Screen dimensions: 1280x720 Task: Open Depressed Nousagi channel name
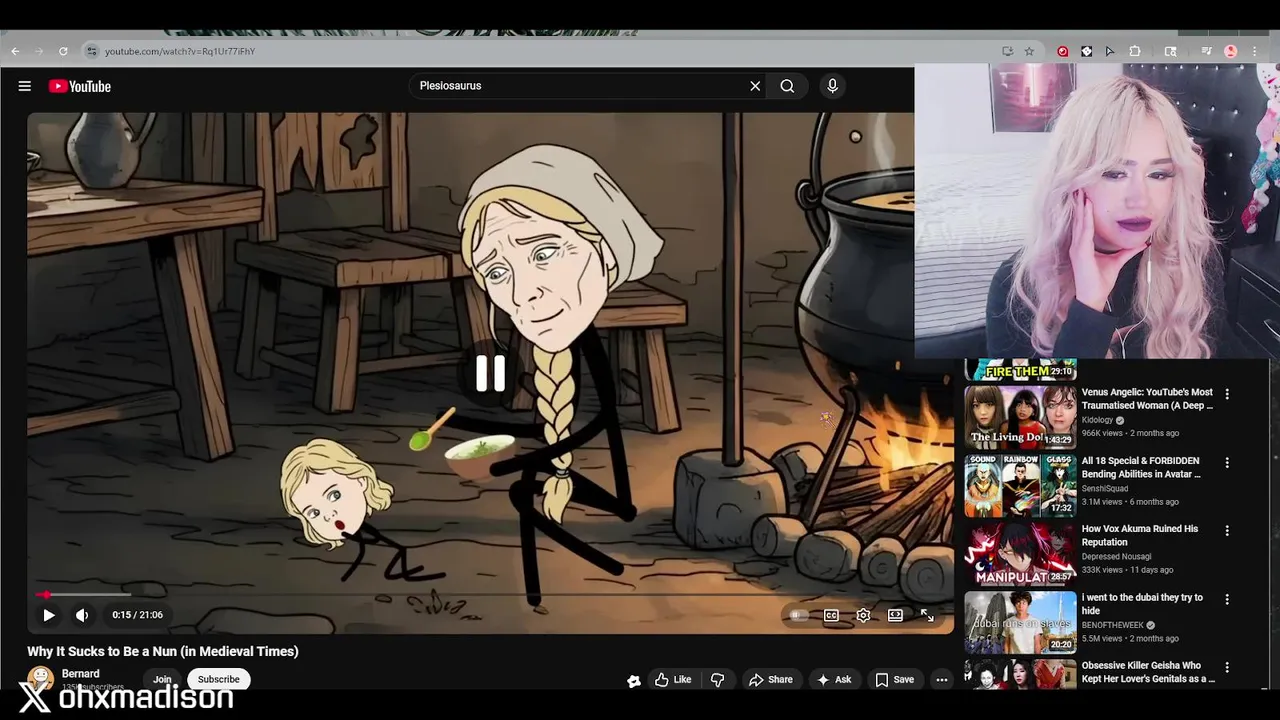[x=1116, y=556]
